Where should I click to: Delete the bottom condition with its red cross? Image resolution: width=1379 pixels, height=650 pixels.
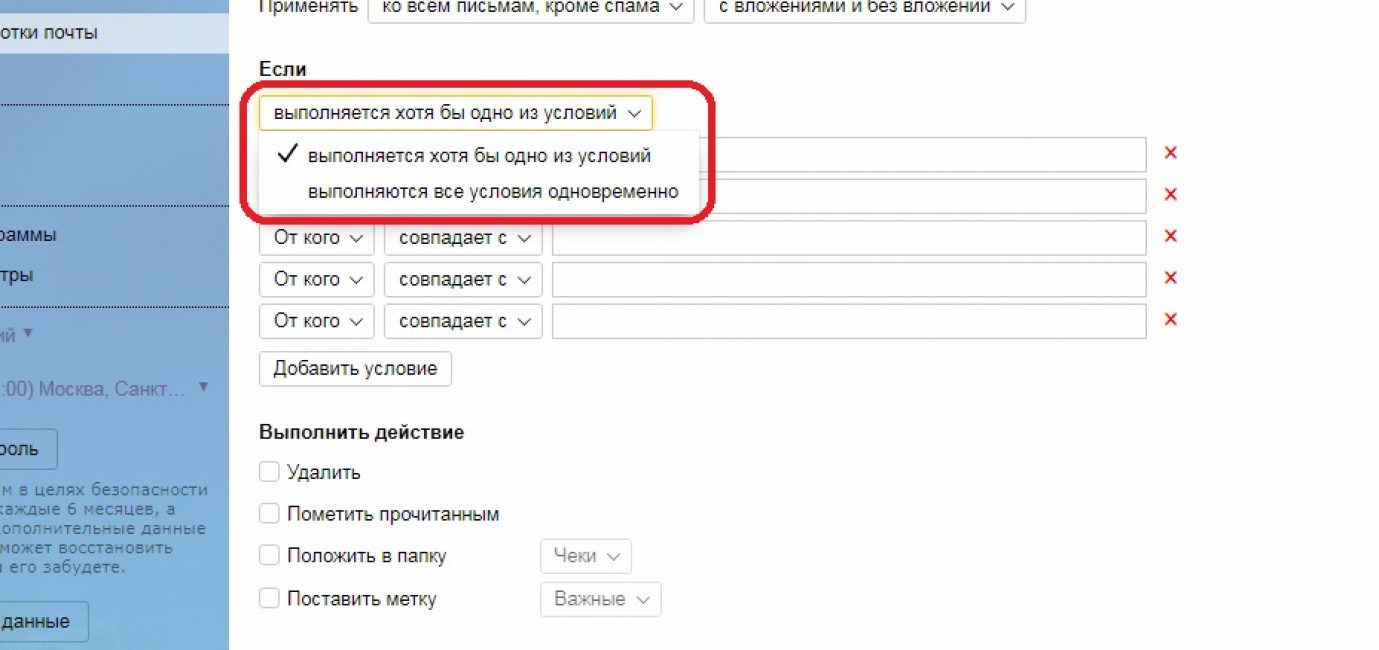pyautogui.click(x=1170, y=320)
